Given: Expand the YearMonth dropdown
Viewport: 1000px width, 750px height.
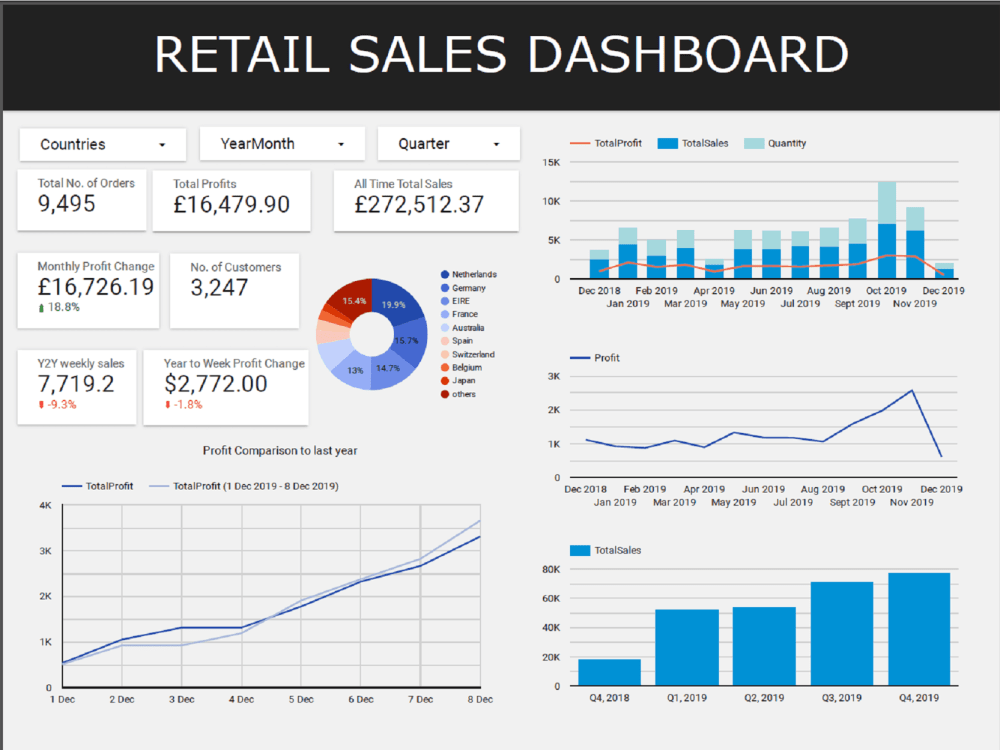Looking at the screenshot, I should (282, 143).
